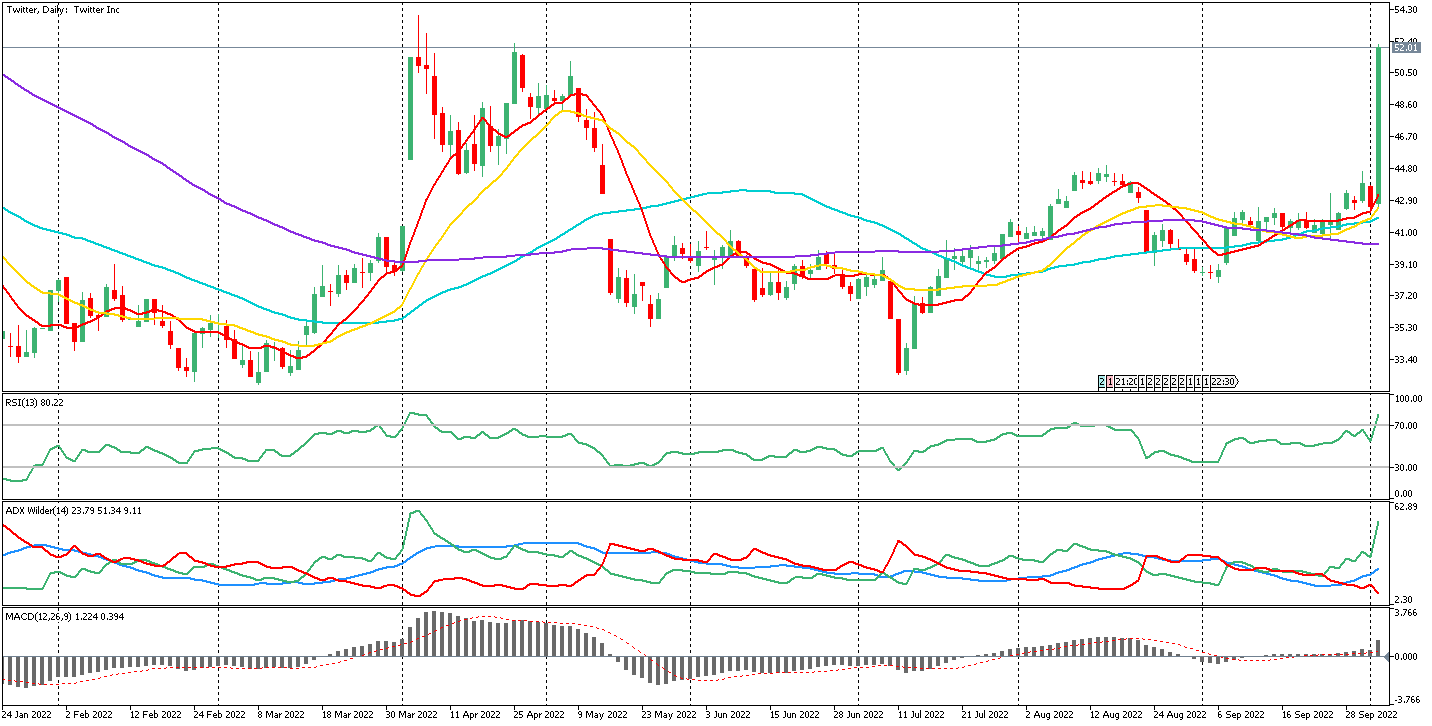This screenshot has height=726, width=1432.
Task: Click the 21 Jul 2022 date label
Action: tap(987, 715)
